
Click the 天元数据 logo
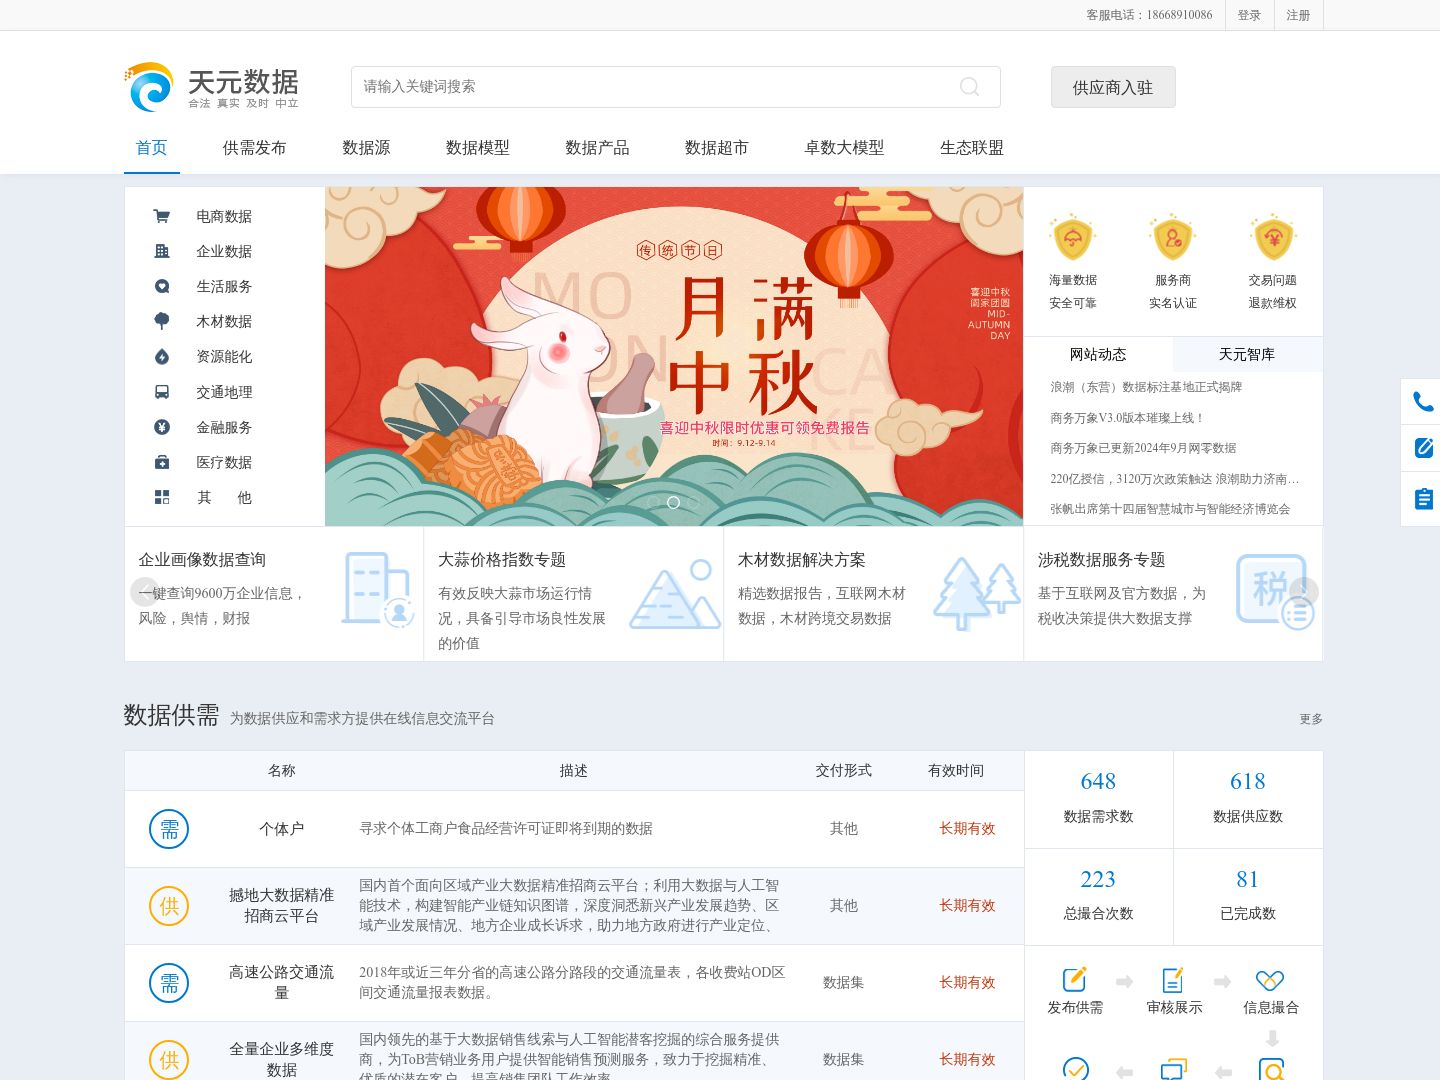(x=212, y=87)
